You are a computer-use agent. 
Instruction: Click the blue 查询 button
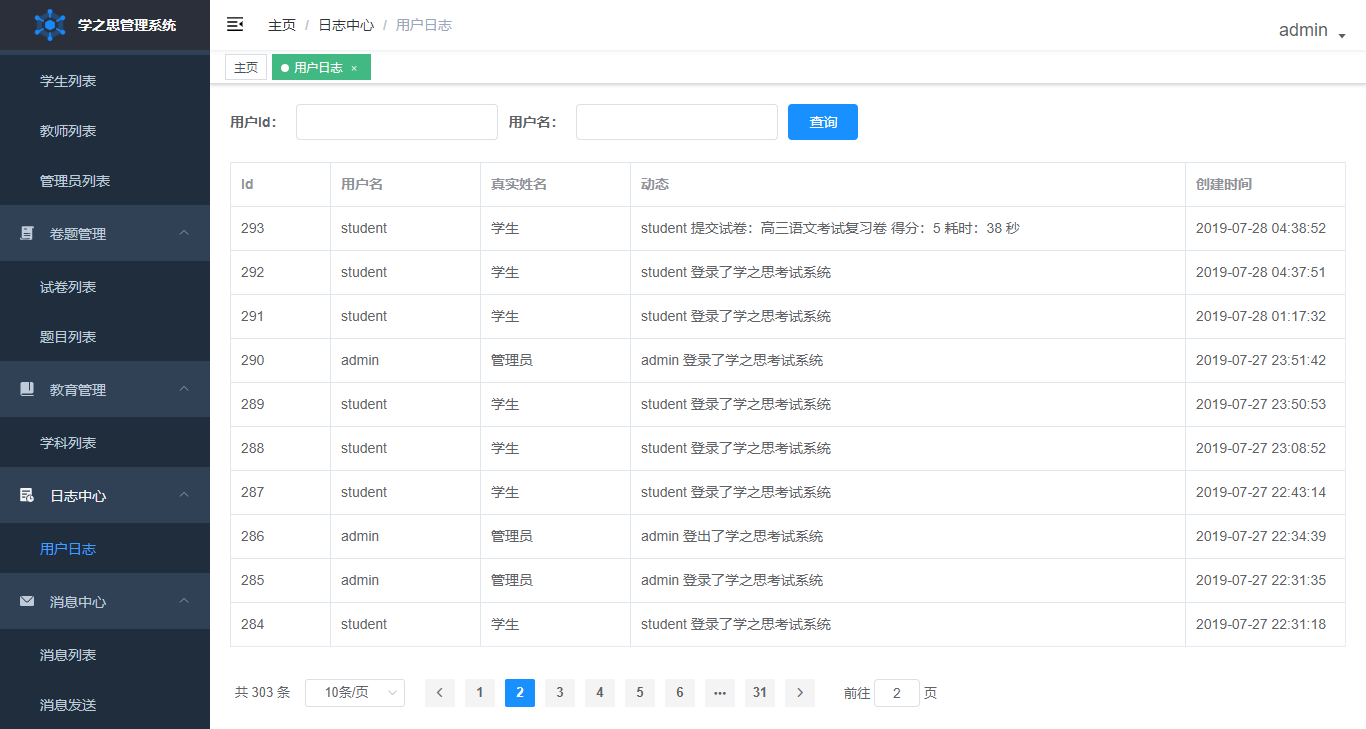[822, 122]
